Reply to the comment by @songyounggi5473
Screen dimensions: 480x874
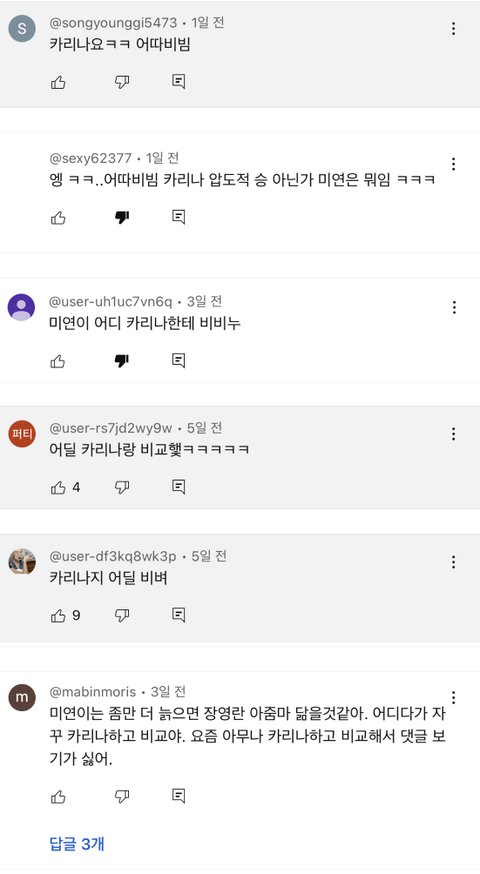tap(178, 82)
